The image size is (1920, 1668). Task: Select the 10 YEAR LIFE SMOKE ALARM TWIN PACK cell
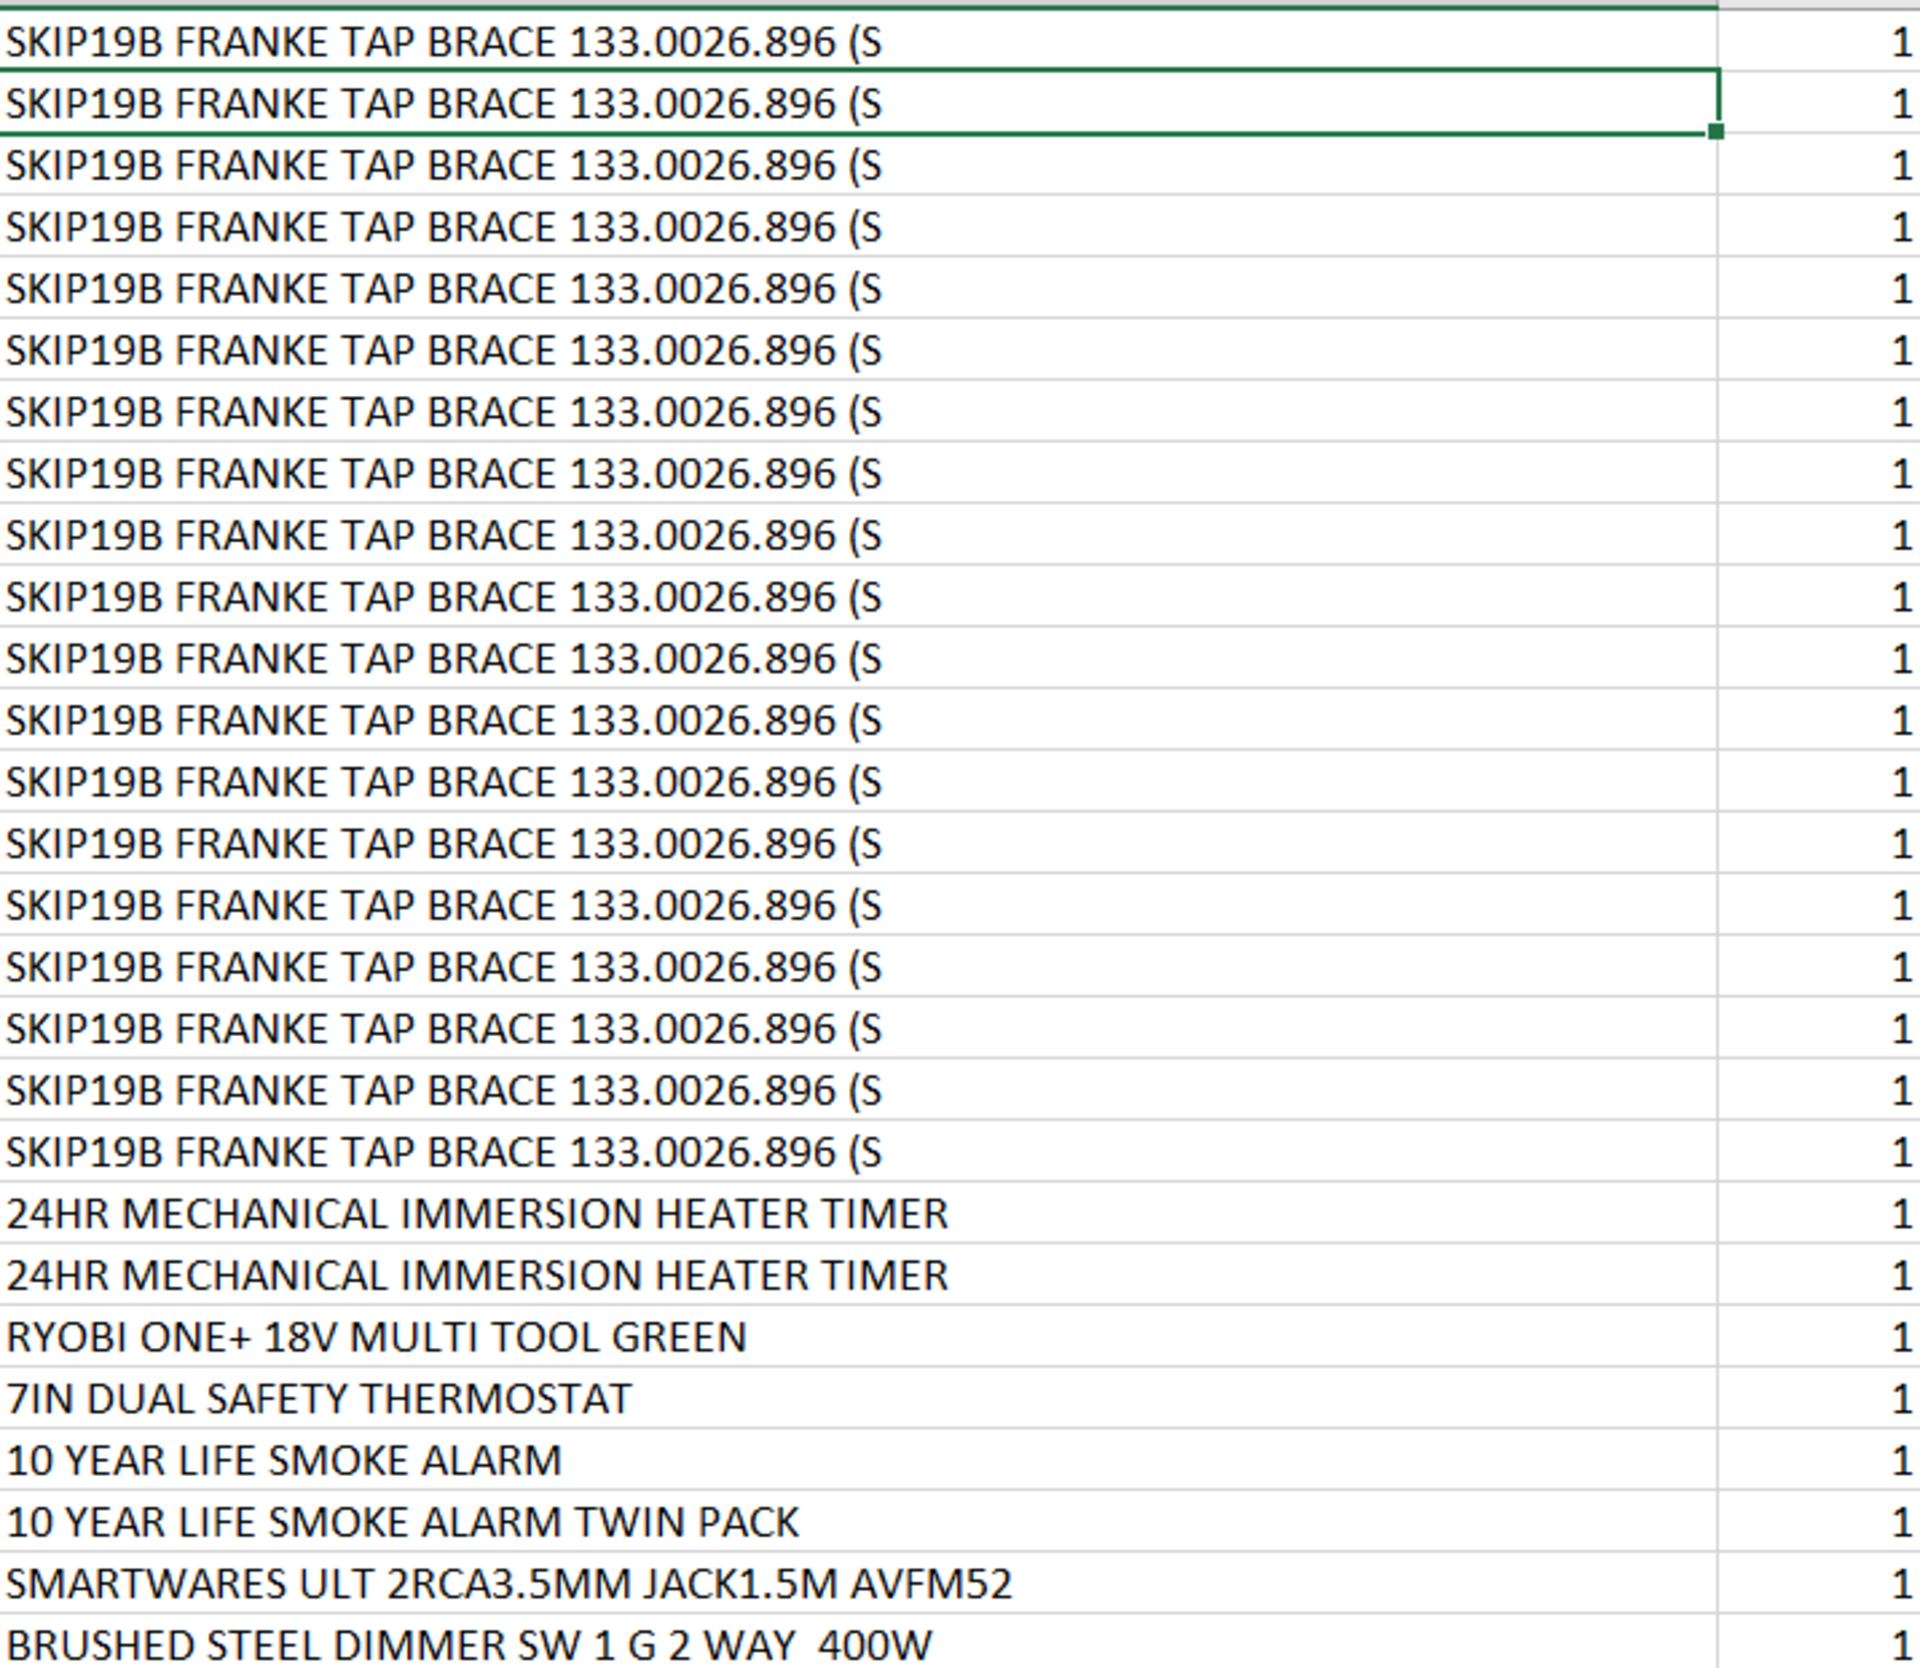[x=858, y=1521]
